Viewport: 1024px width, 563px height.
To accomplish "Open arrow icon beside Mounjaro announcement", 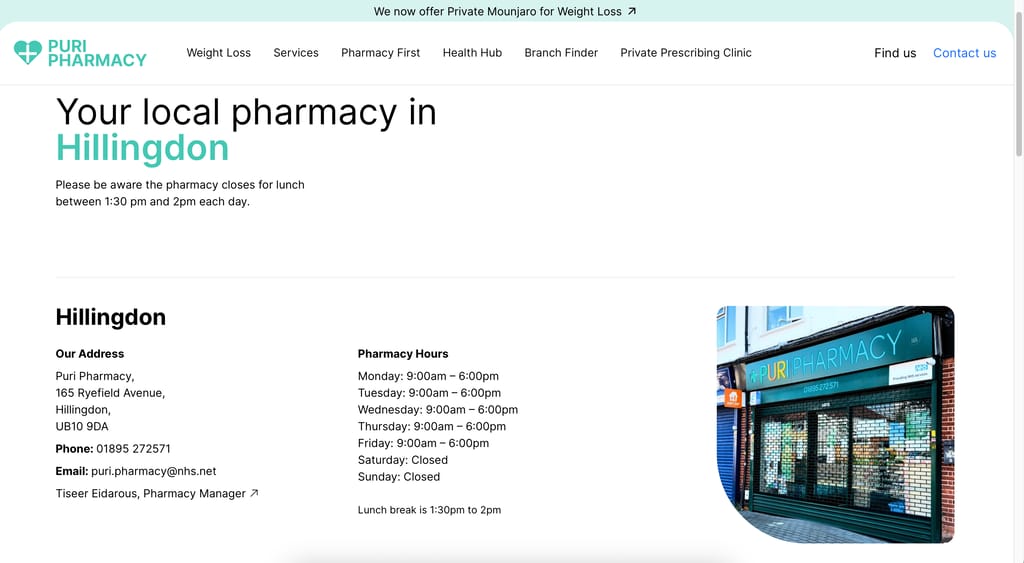I will [632, 11].
